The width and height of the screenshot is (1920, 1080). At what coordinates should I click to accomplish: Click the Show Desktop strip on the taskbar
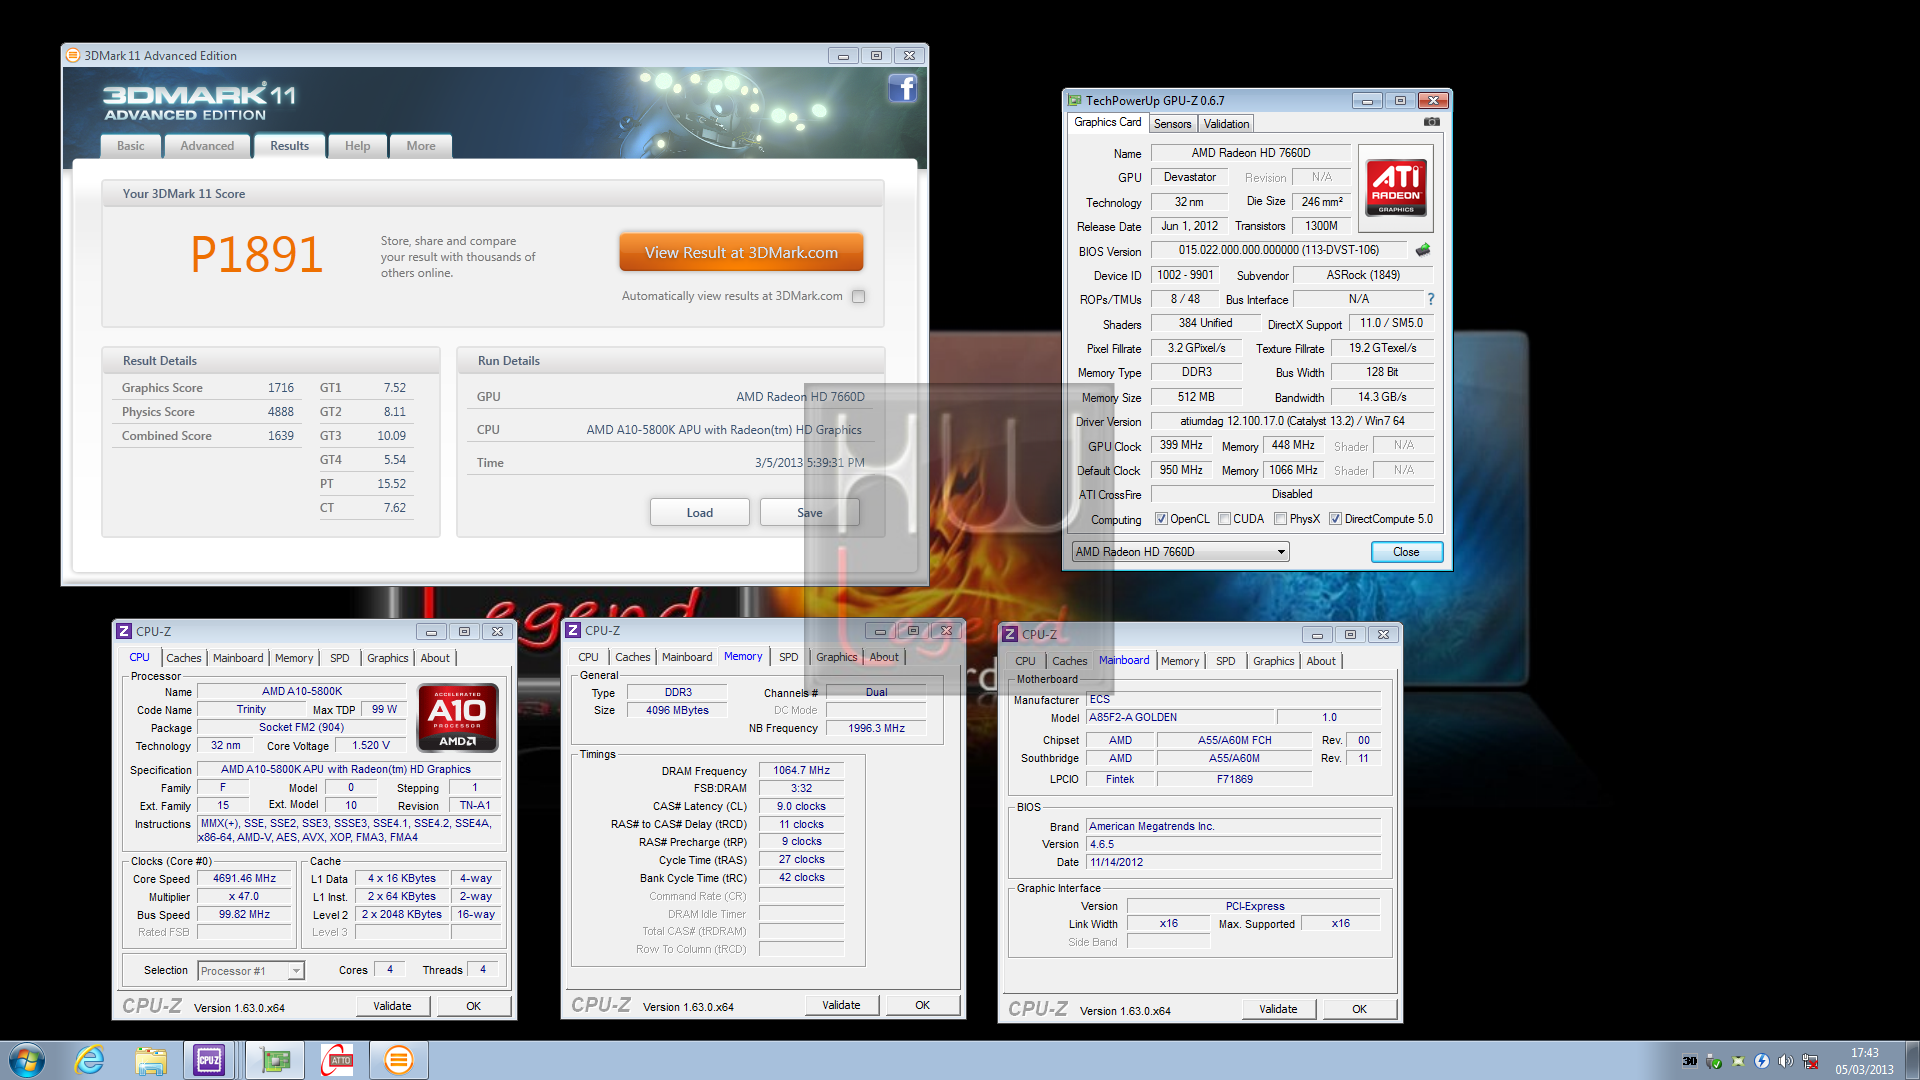1913,1060
